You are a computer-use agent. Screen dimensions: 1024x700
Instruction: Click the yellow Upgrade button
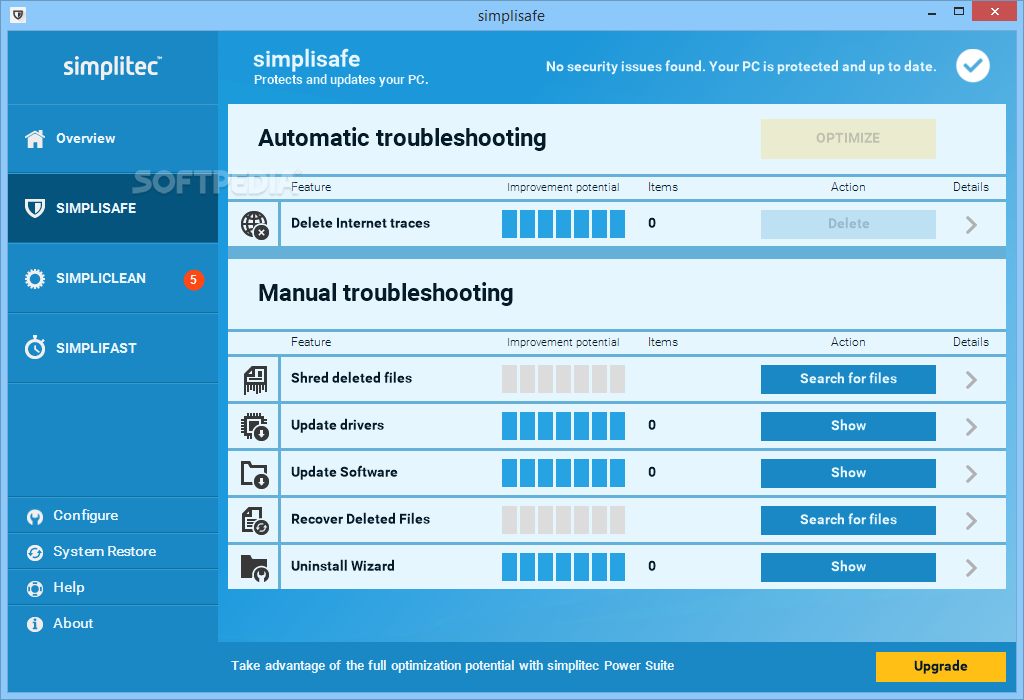coord(940,667)
